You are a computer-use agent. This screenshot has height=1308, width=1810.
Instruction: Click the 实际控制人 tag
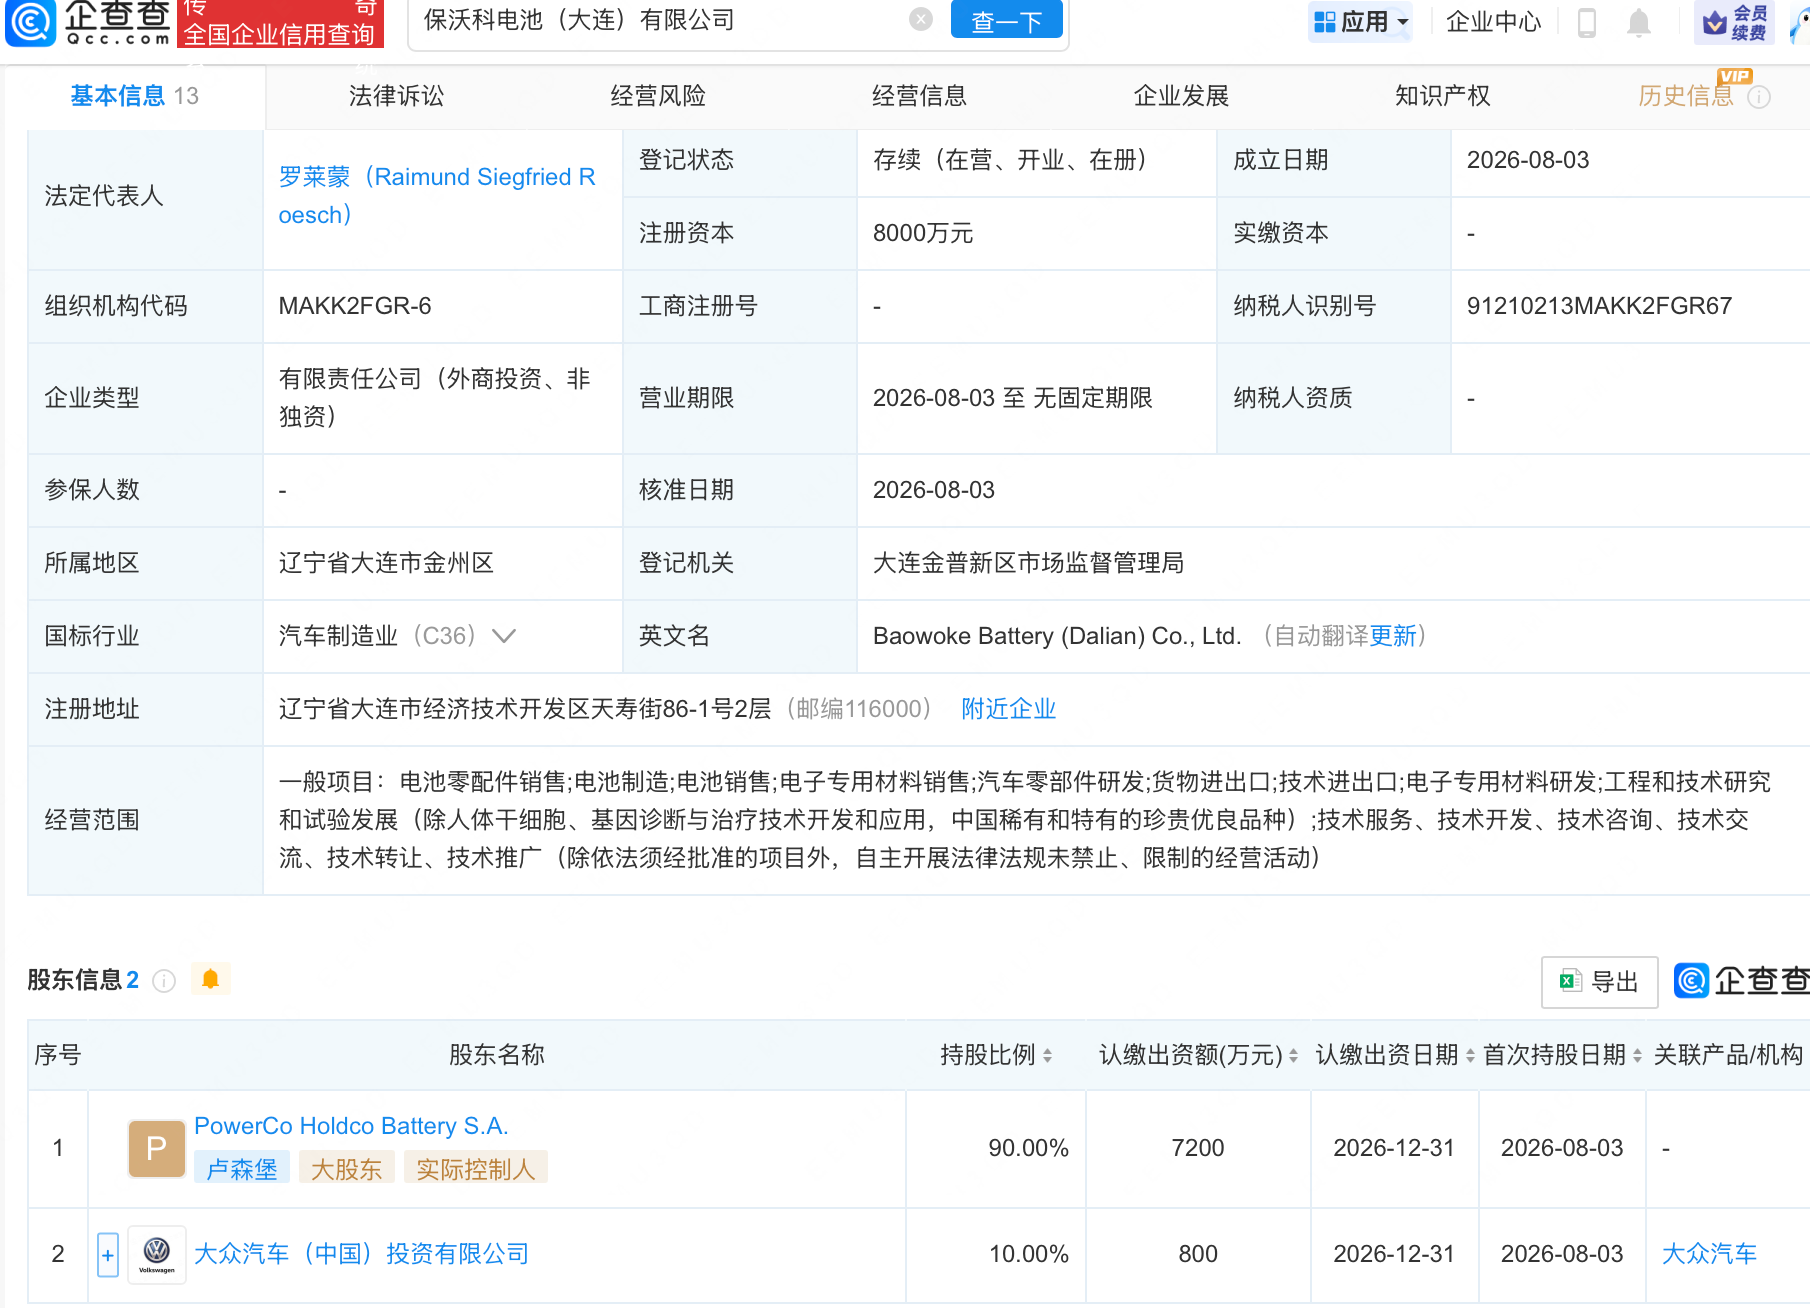pyautogui.click(x=476, y=1168)
